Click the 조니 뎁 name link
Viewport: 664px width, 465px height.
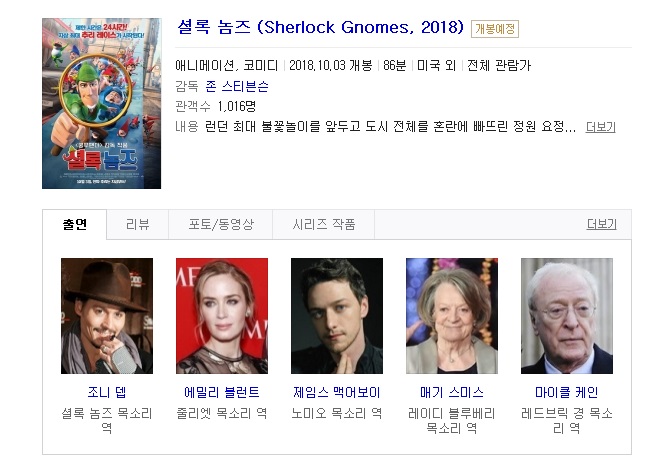coord(107,392)
